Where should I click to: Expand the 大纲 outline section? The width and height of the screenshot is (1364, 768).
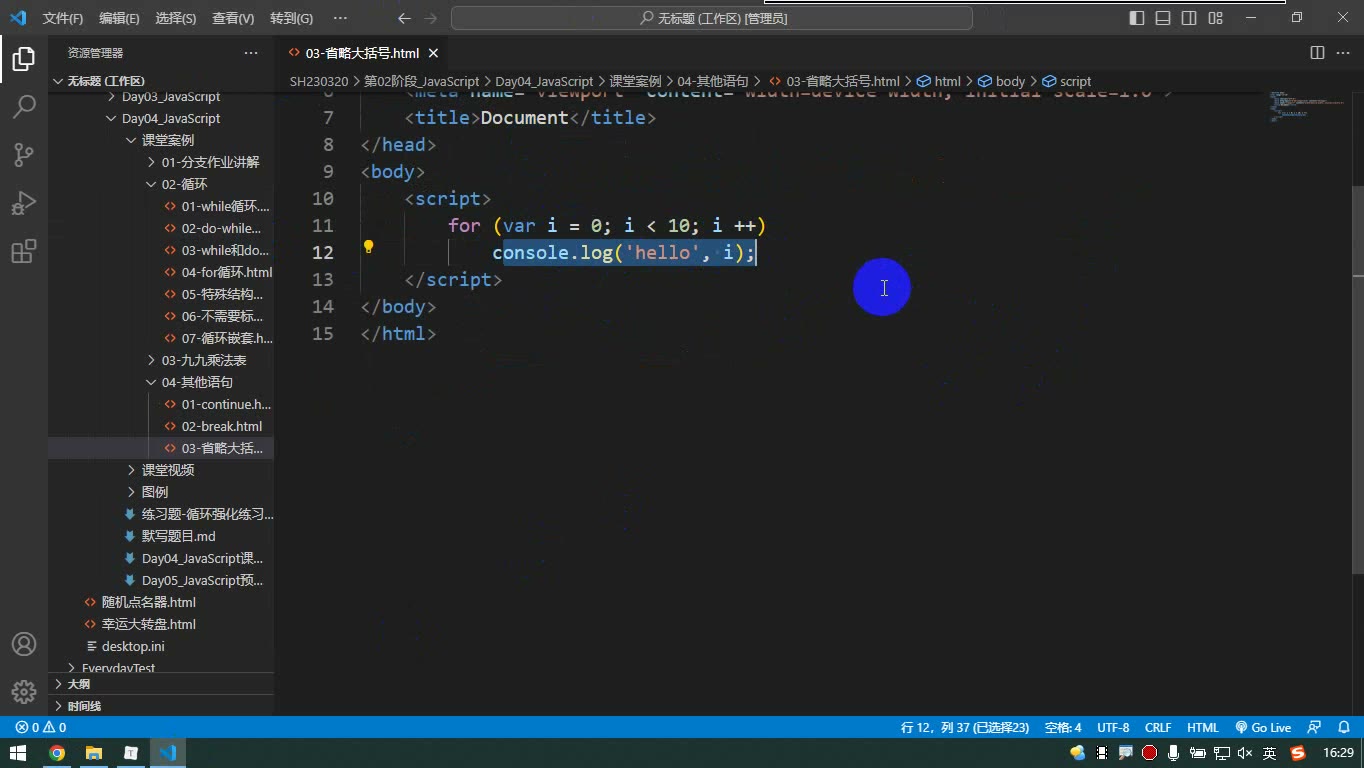(161, 684)
